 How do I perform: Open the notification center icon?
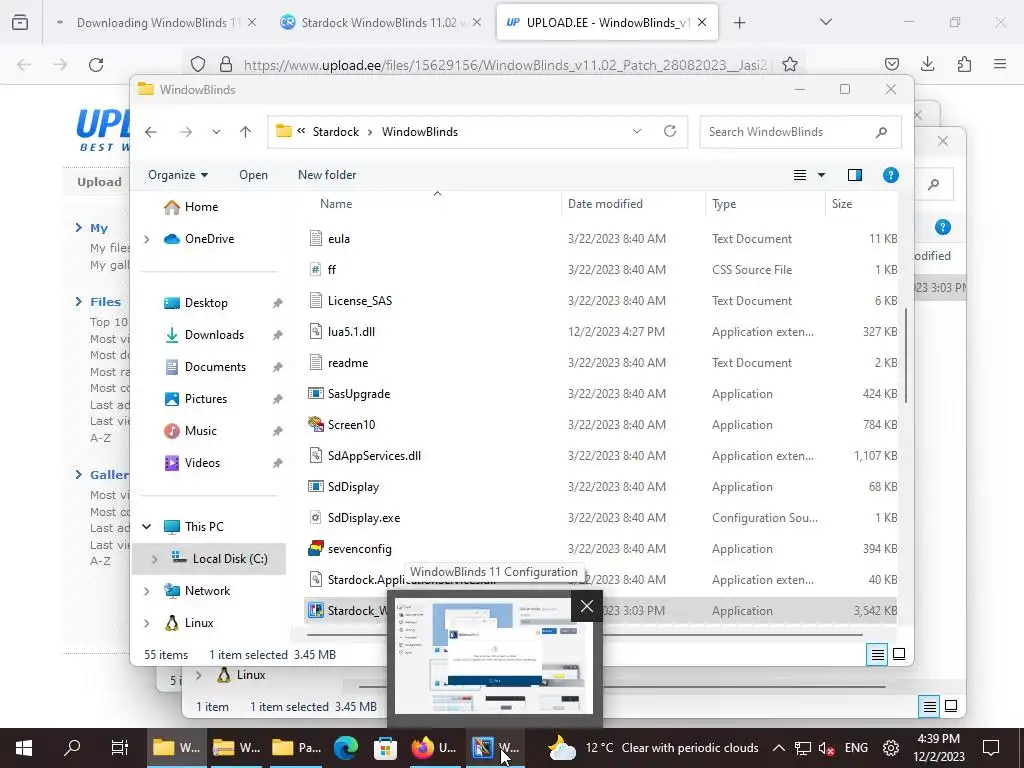pyautogui.click(x=991, y=748)
